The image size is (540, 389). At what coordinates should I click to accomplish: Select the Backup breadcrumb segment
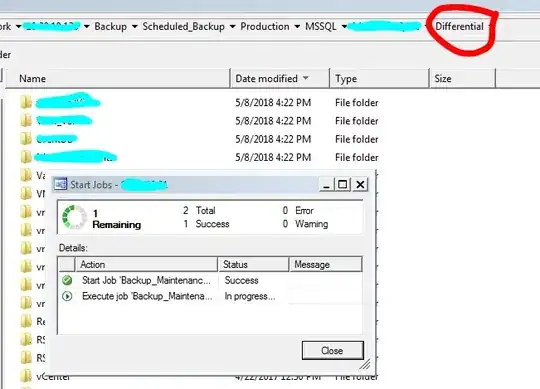point(111,27)
